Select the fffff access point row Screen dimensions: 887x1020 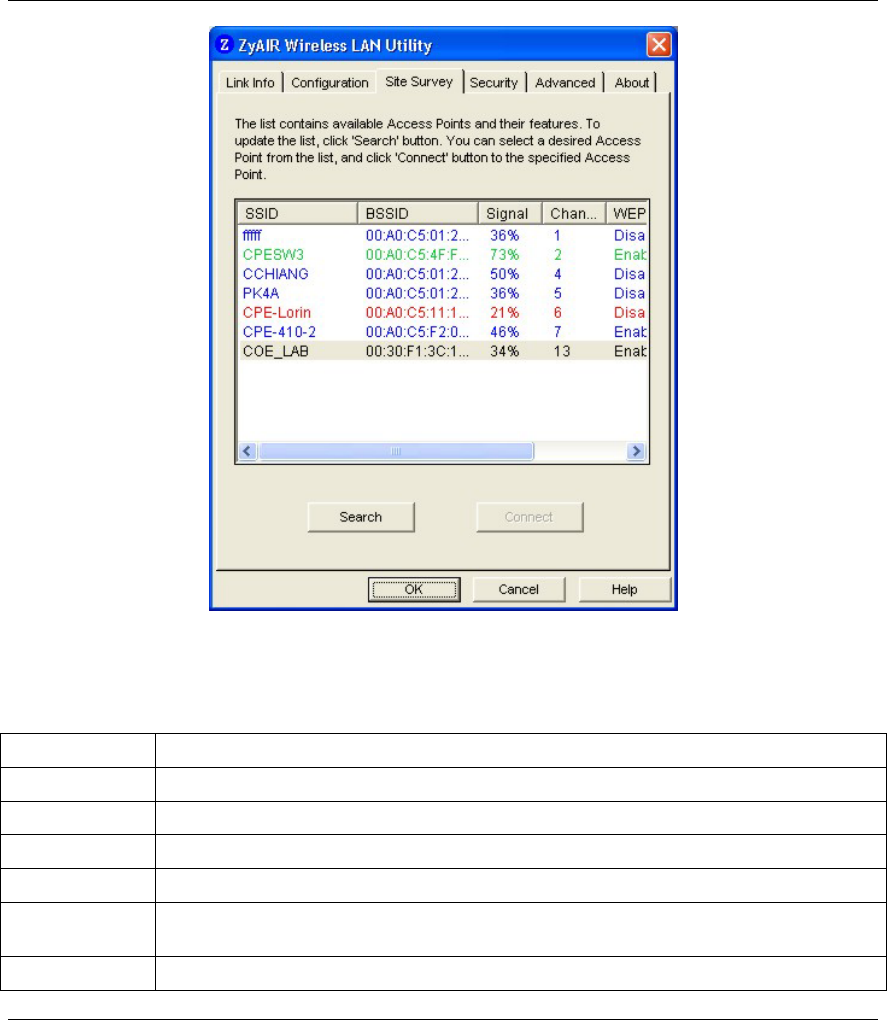coord(444,235)
